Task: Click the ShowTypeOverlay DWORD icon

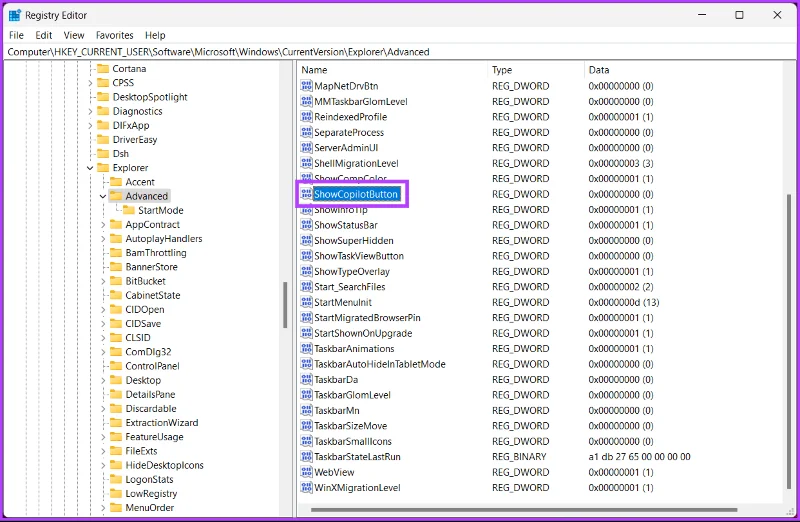Action: [306, 271]
